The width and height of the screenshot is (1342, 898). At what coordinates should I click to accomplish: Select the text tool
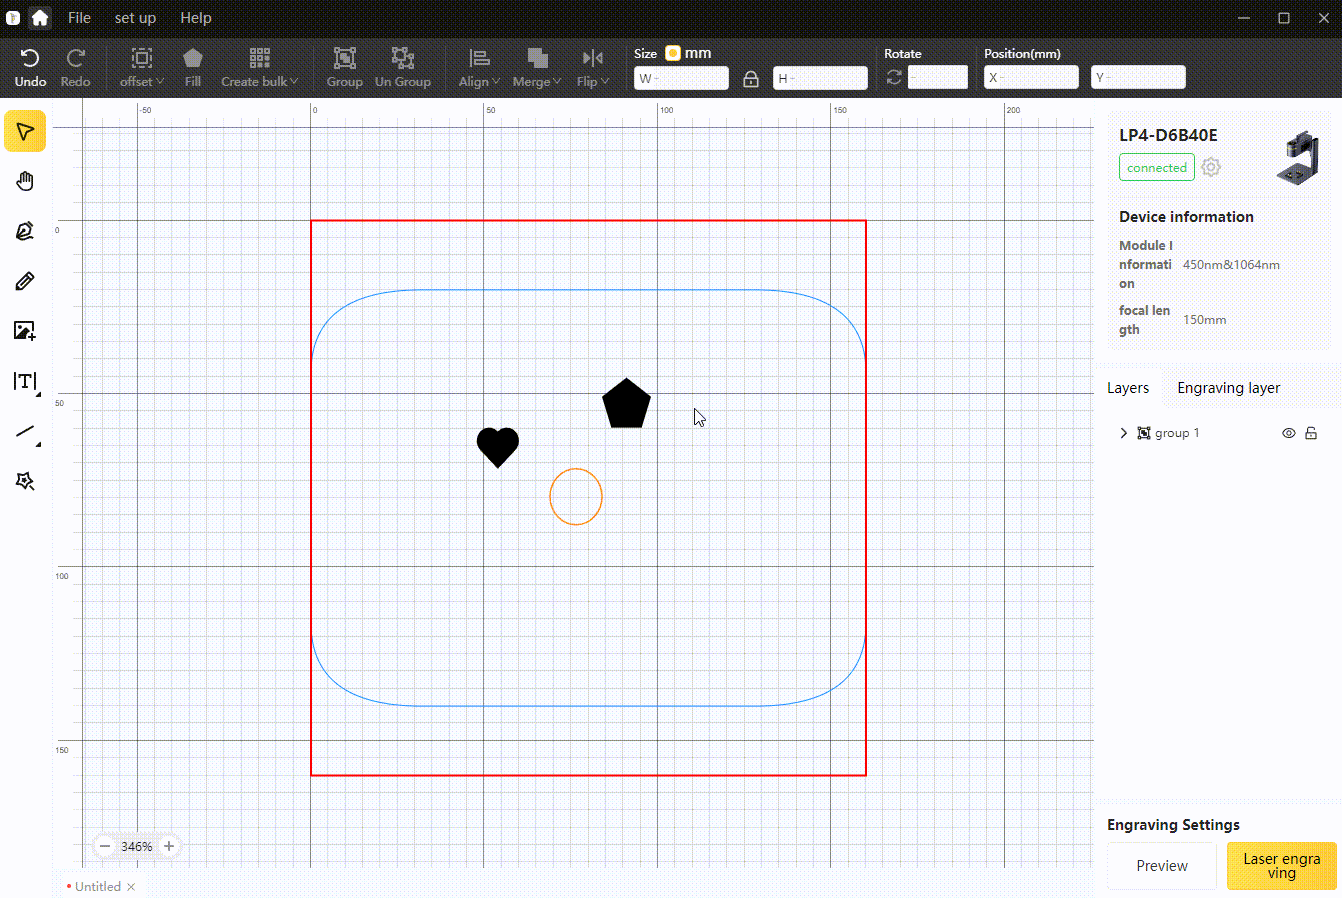coord(25,382)
